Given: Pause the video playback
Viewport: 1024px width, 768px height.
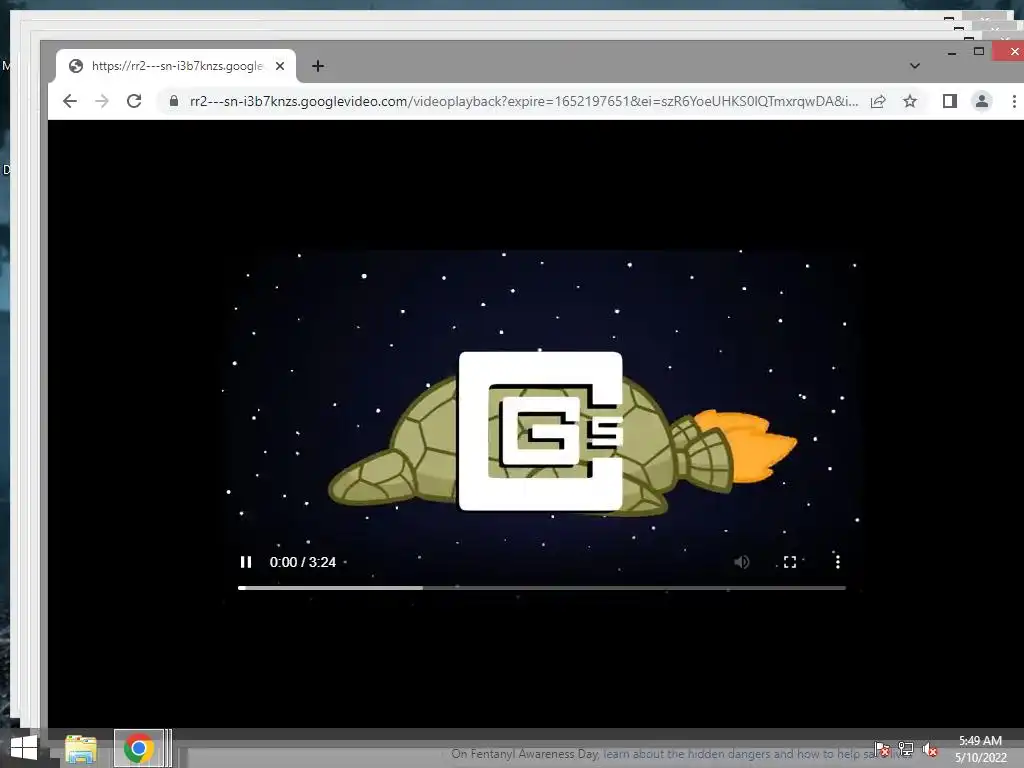Looking at the screenshot, I should point(246,562).
